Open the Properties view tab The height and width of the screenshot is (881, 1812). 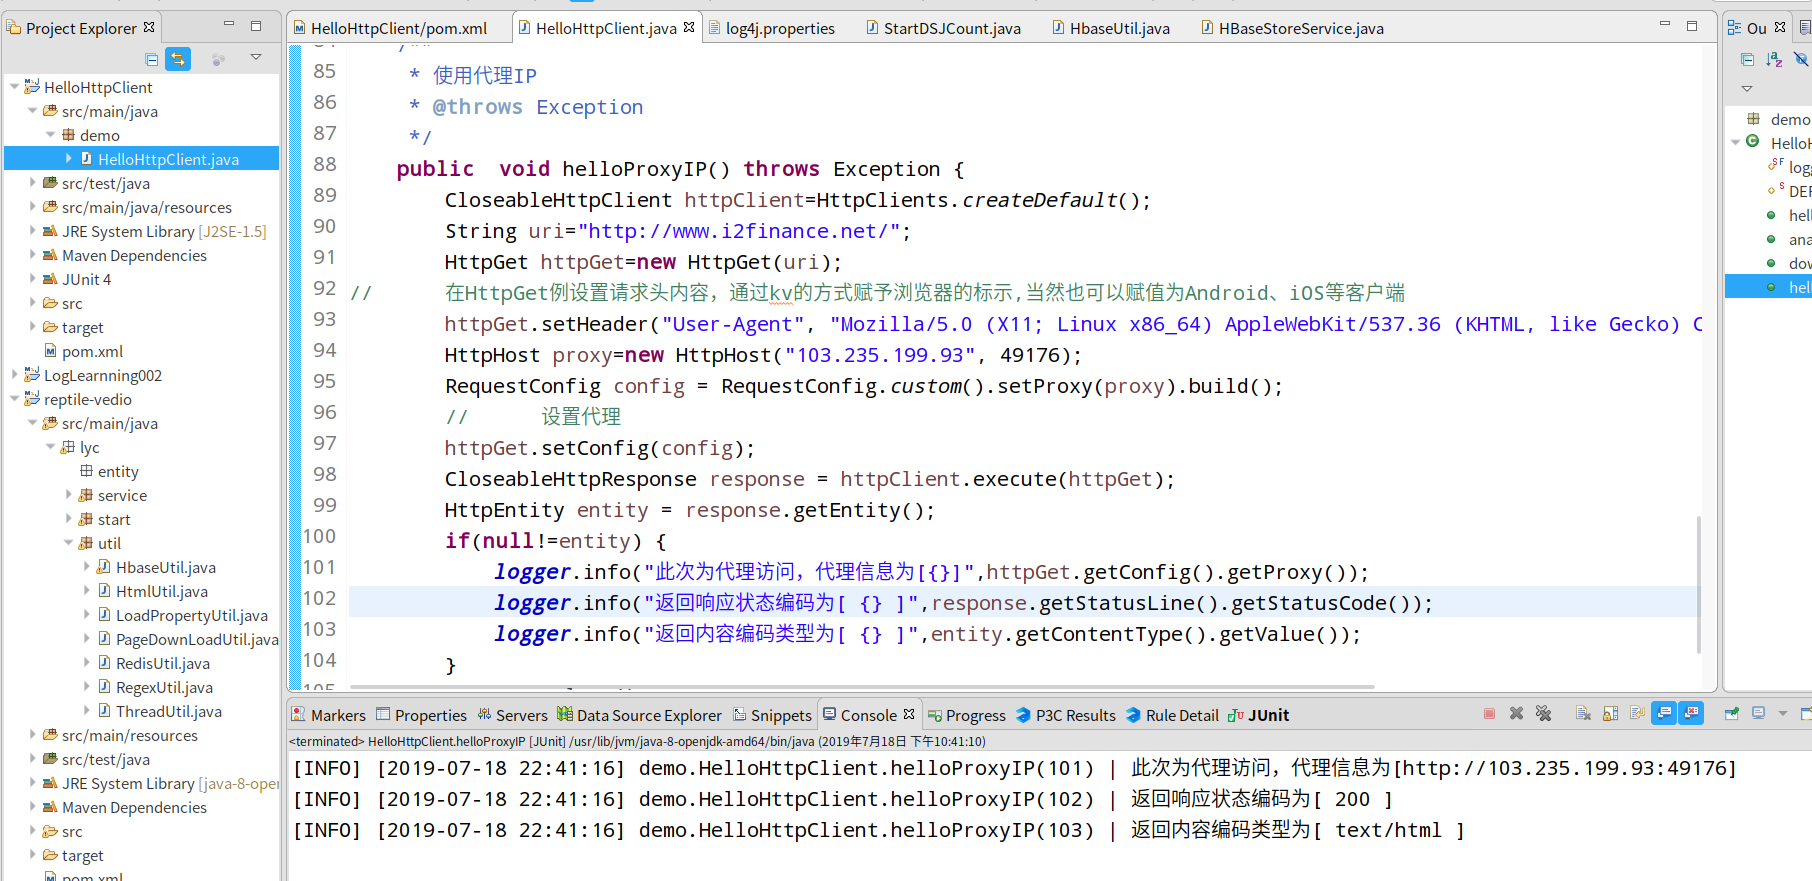tap(421, 715)
